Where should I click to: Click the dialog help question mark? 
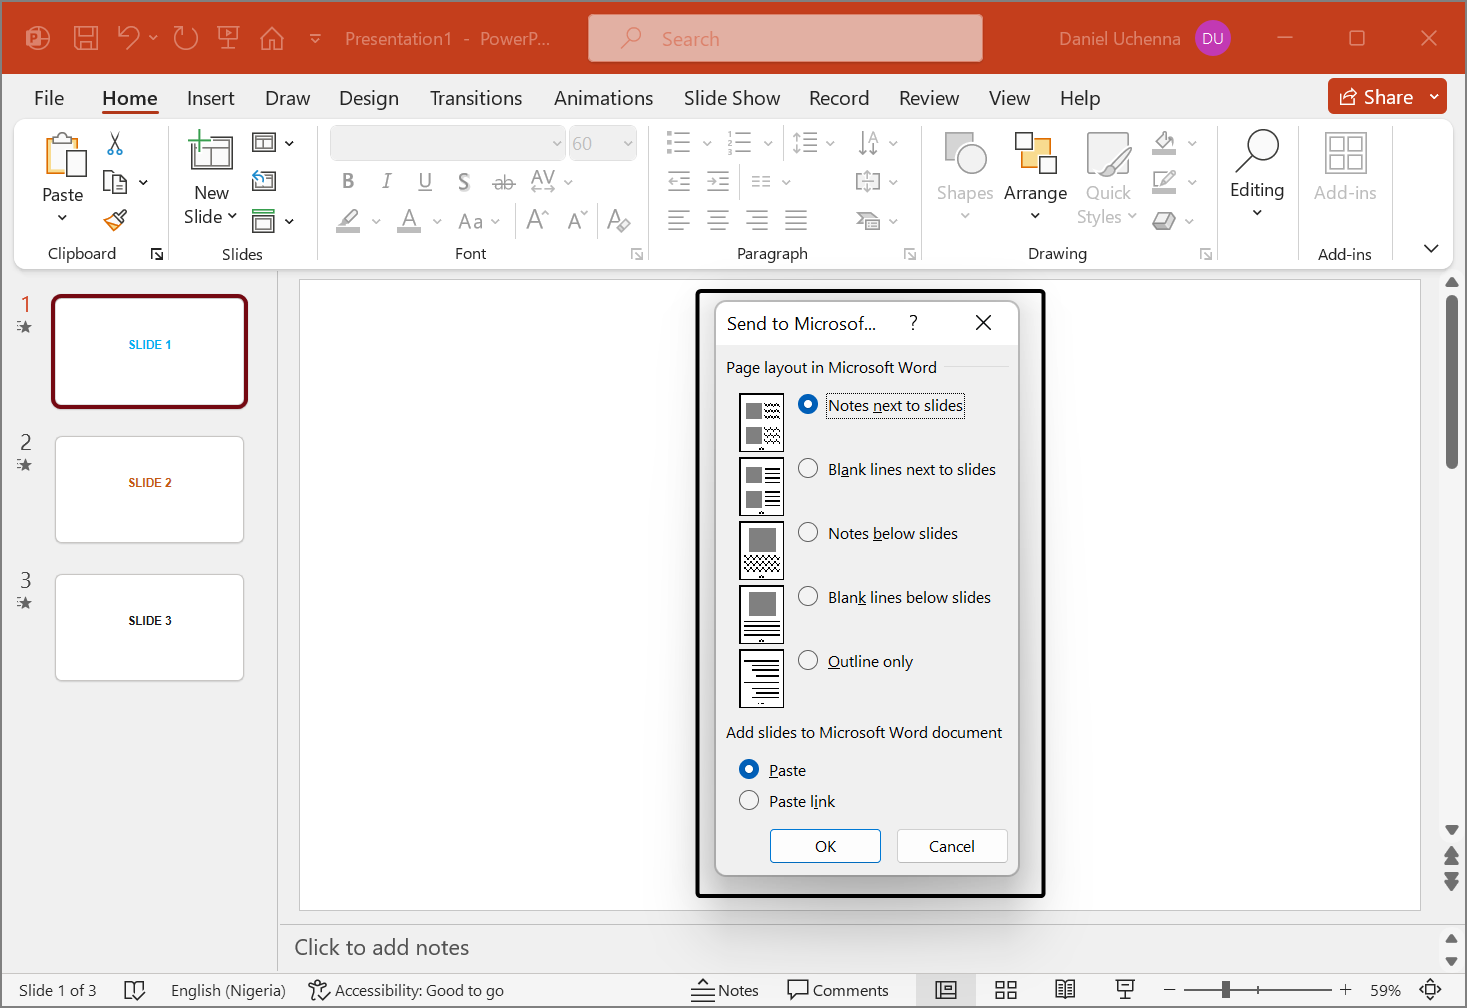point(913,323)
